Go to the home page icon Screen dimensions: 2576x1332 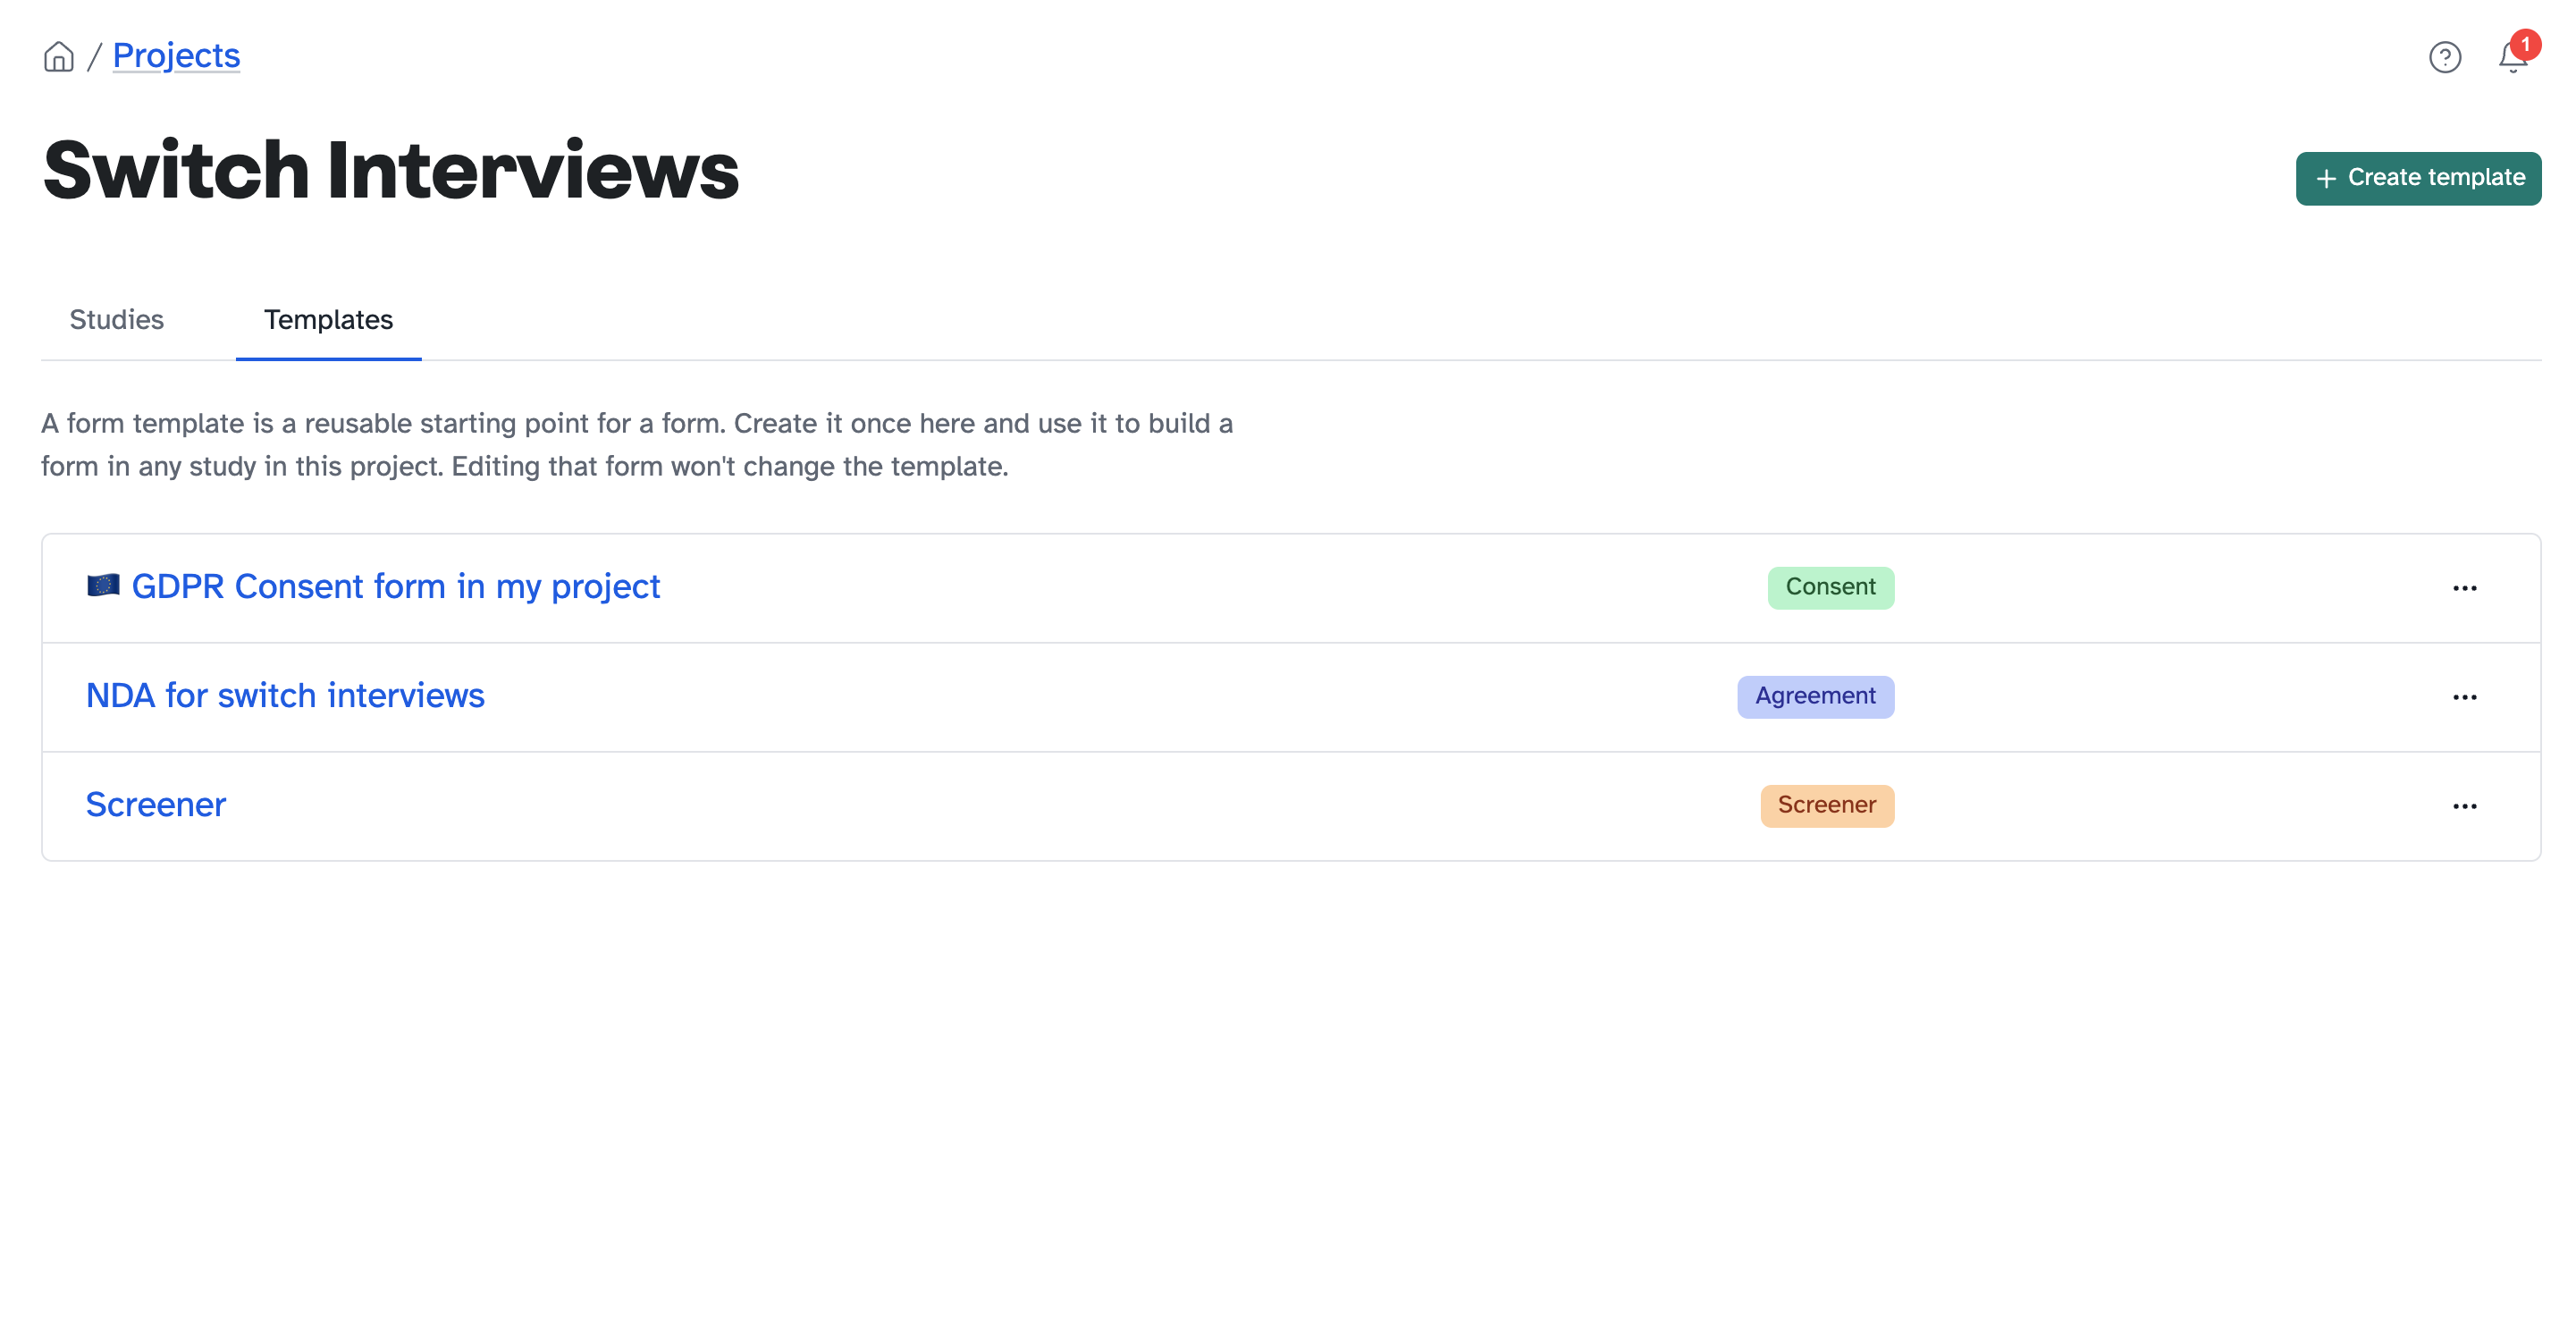(58, 56)
